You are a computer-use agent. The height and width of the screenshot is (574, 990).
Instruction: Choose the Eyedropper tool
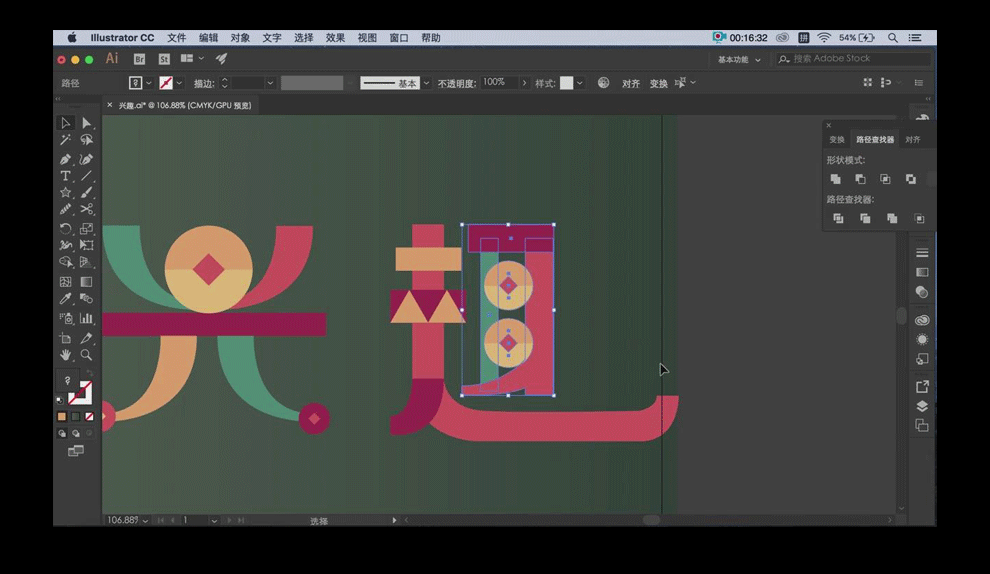point(65,299)
